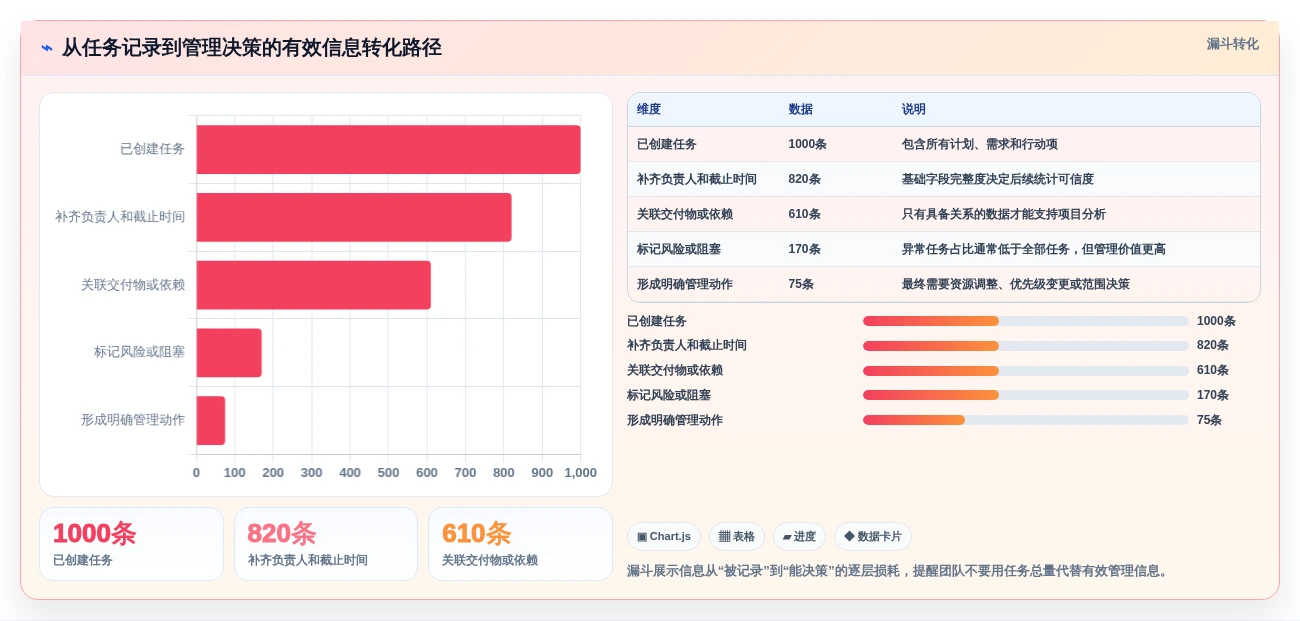1300x621 pixels.
Task: Click the page title 从任务记录到管理决策
Action: (x=252, y=48)
